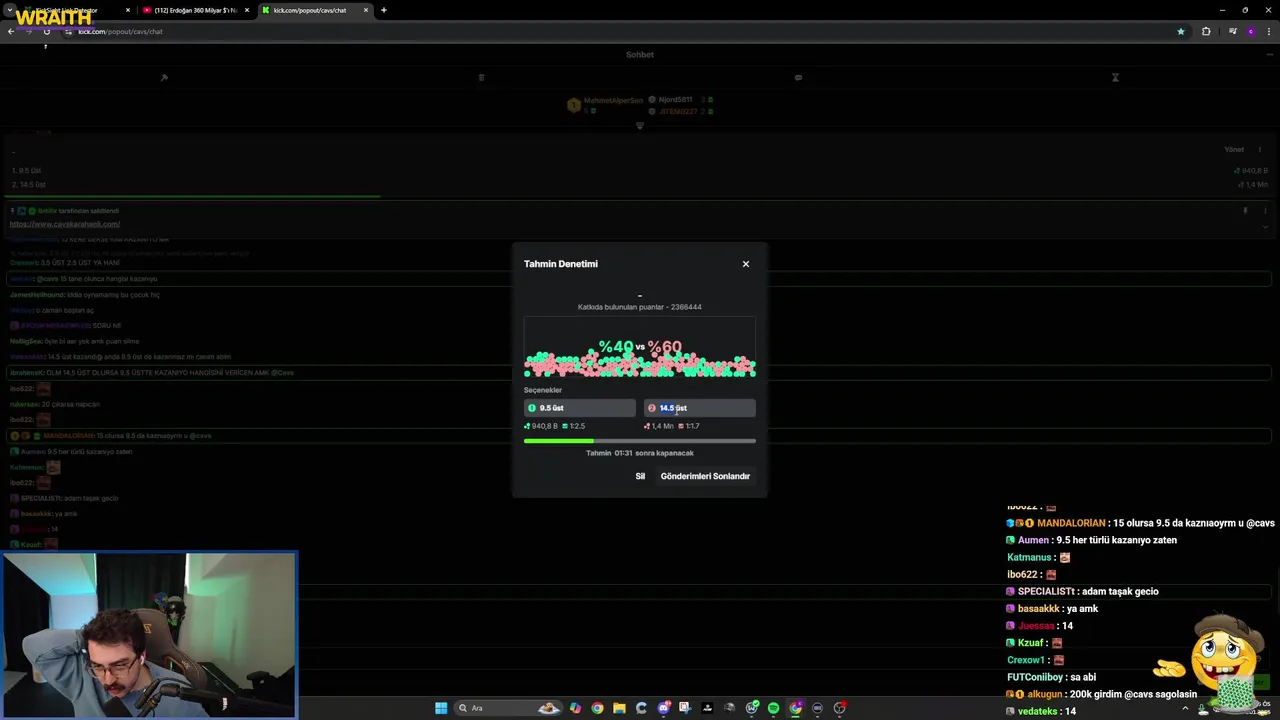Click alkugun 200k girdim overlay message
The height and width of the screenshot is (720, 1280).
1101,694
